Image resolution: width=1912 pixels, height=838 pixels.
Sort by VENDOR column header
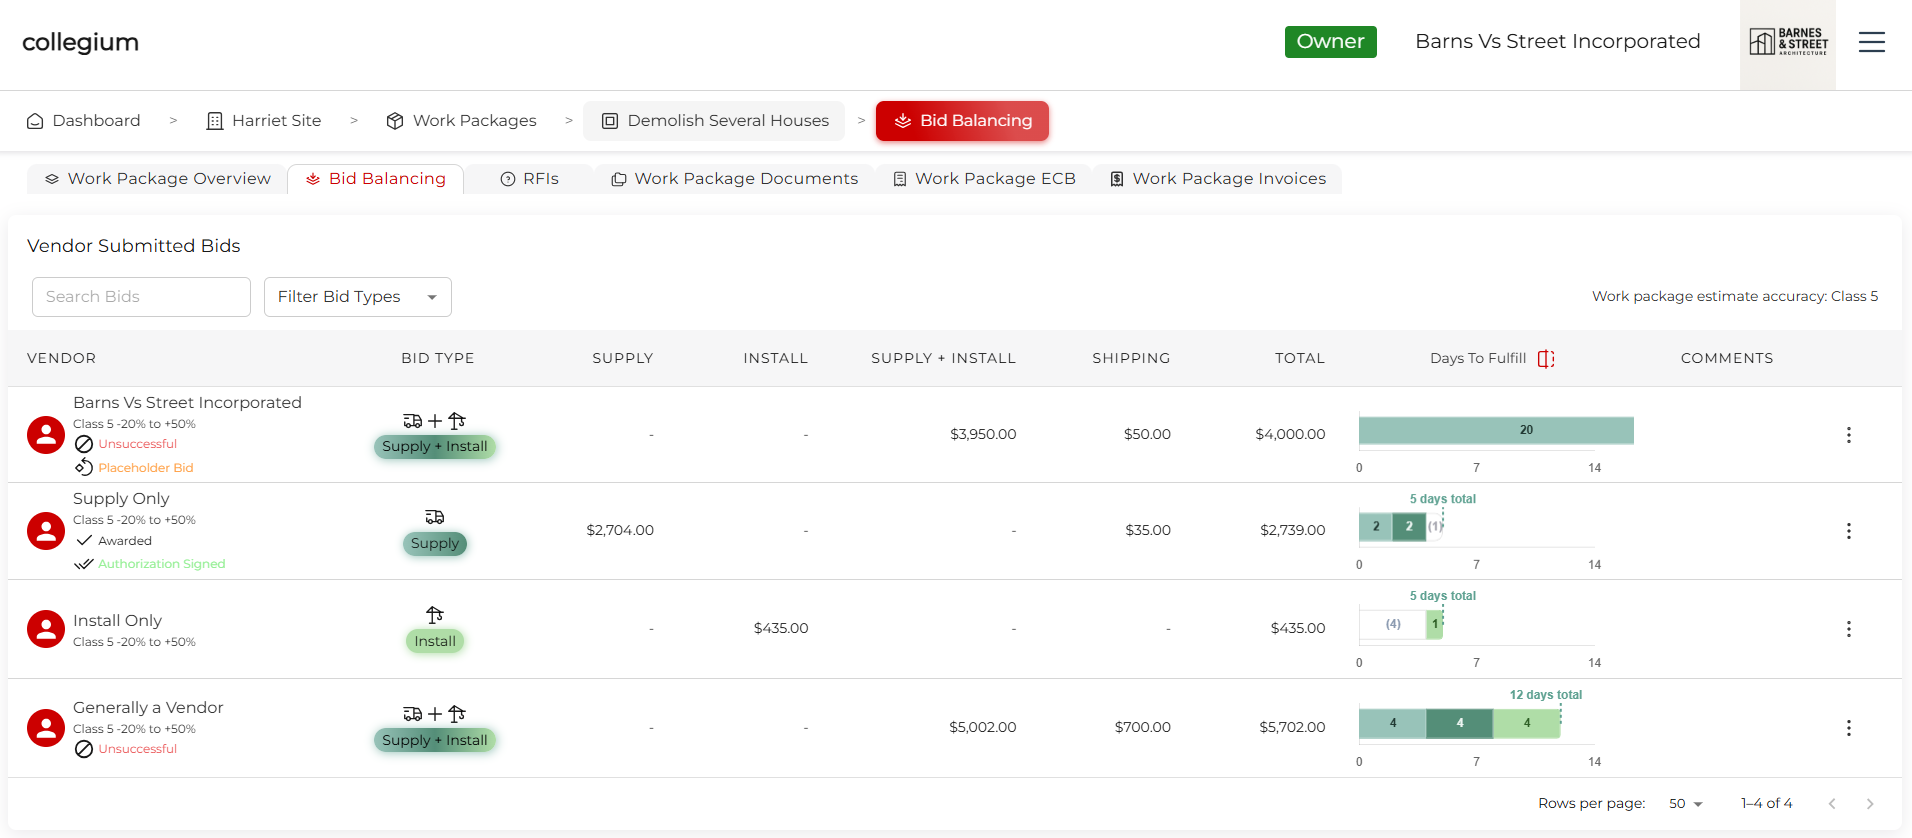[x=62, y=359]
